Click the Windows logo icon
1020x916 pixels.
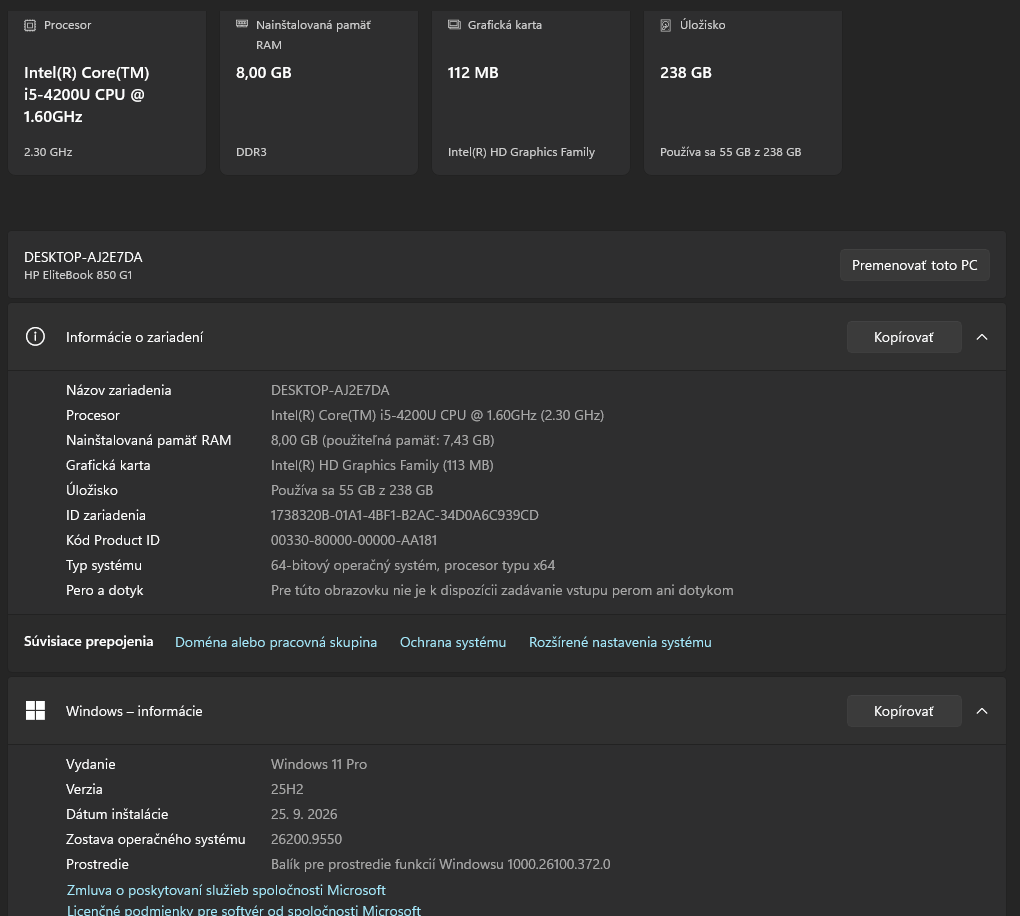(35, 710)
